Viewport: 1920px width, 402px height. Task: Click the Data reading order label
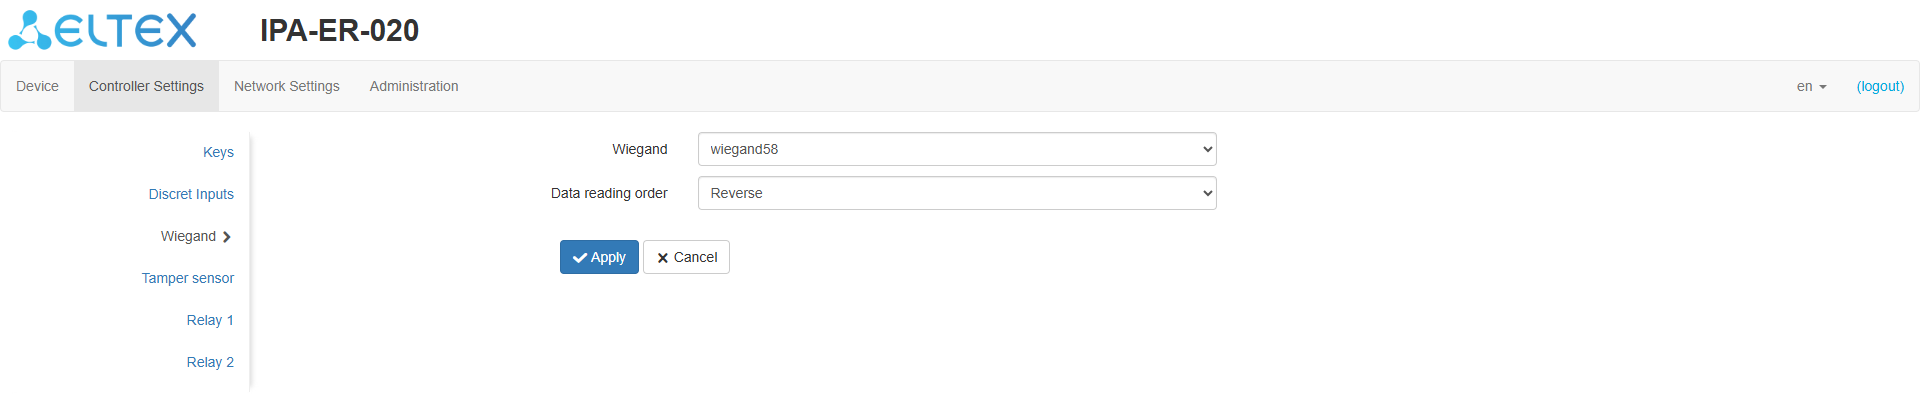[x=609, y=193]
